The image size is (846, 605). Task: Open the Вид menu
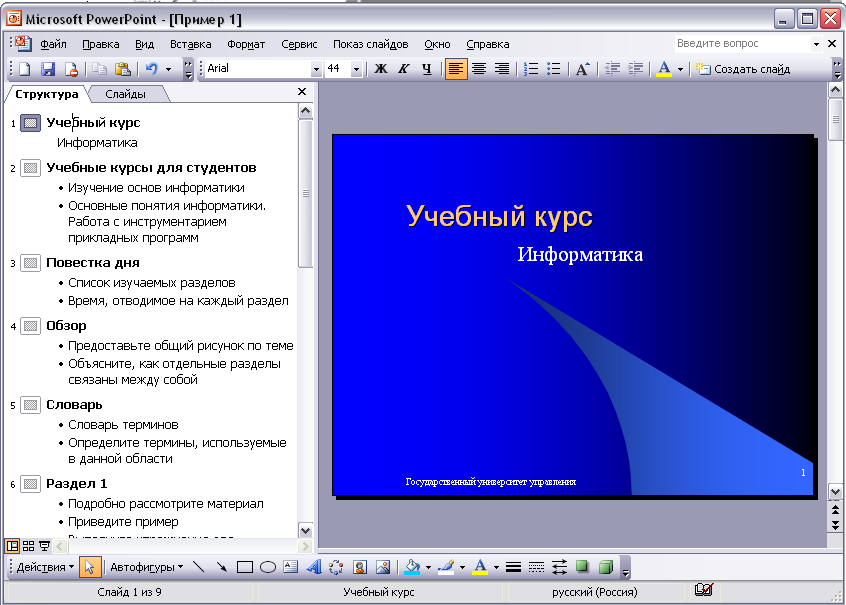144,44
